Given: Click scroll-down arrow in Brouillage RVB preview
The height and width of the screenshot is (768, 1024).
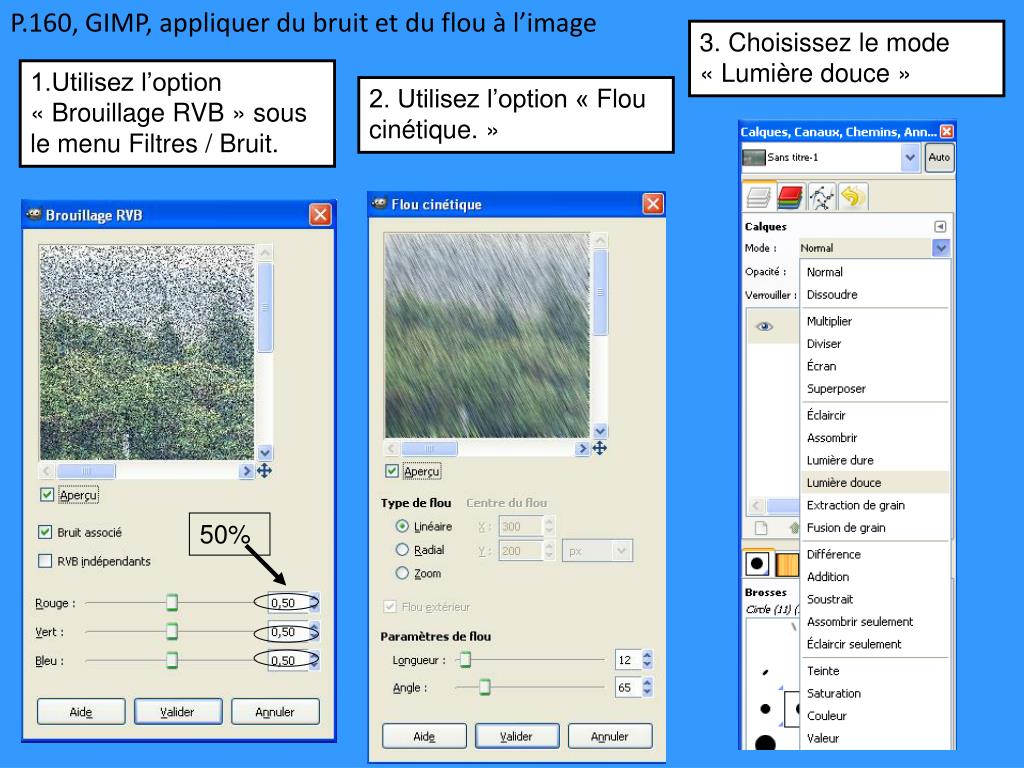Looking at the screenshot, I should (265, 453).
